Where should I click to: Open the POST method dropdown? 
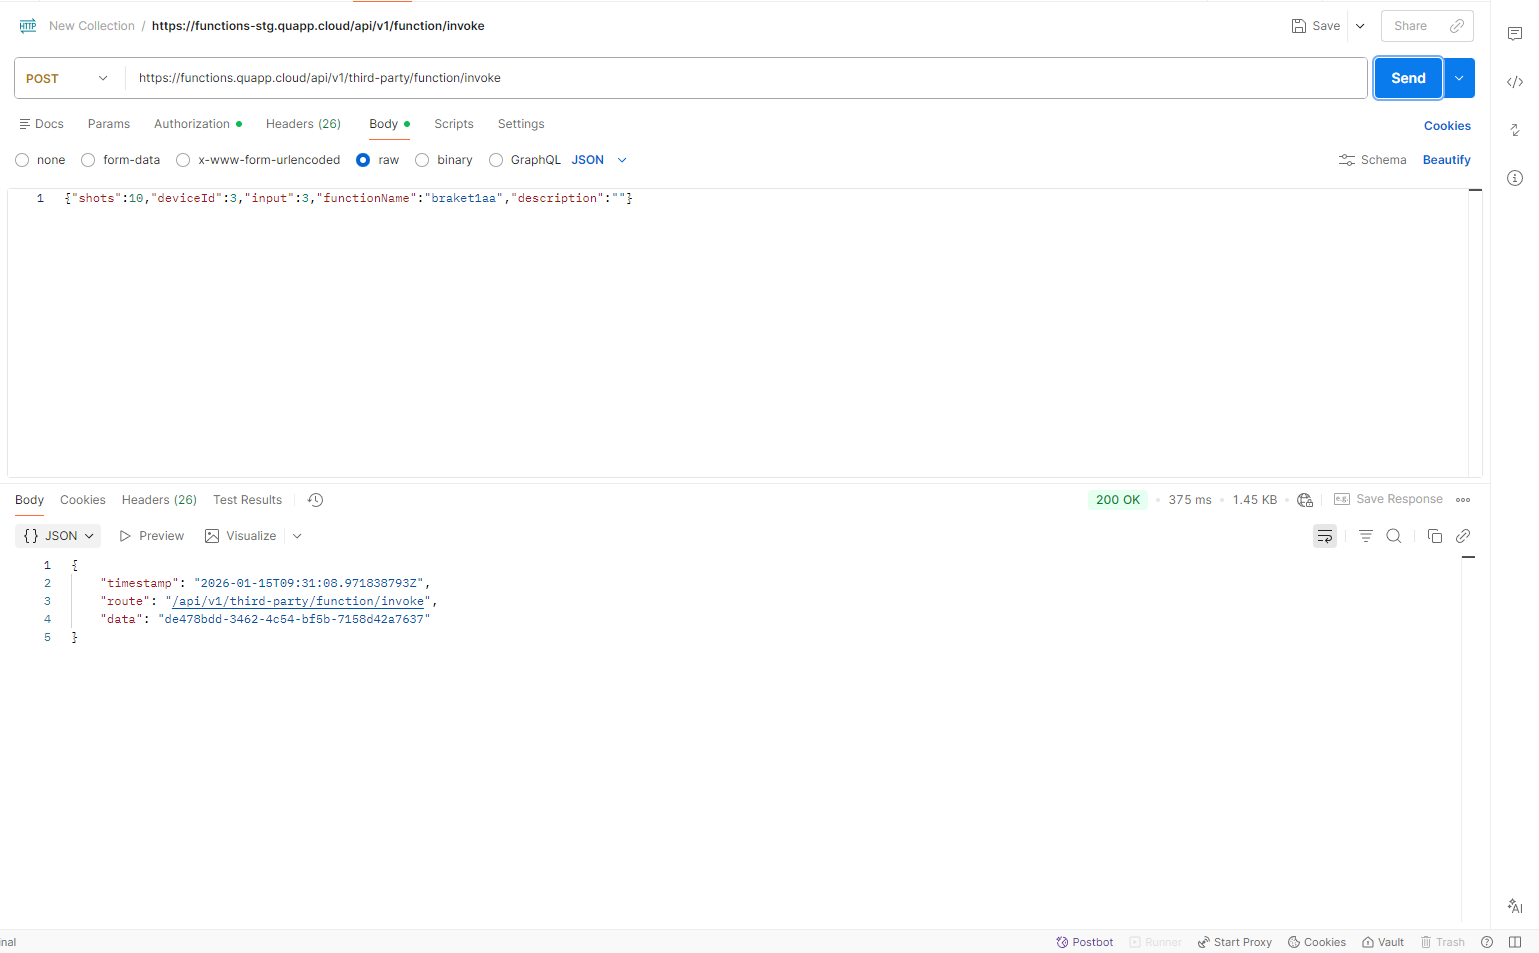tap(67, 78)
